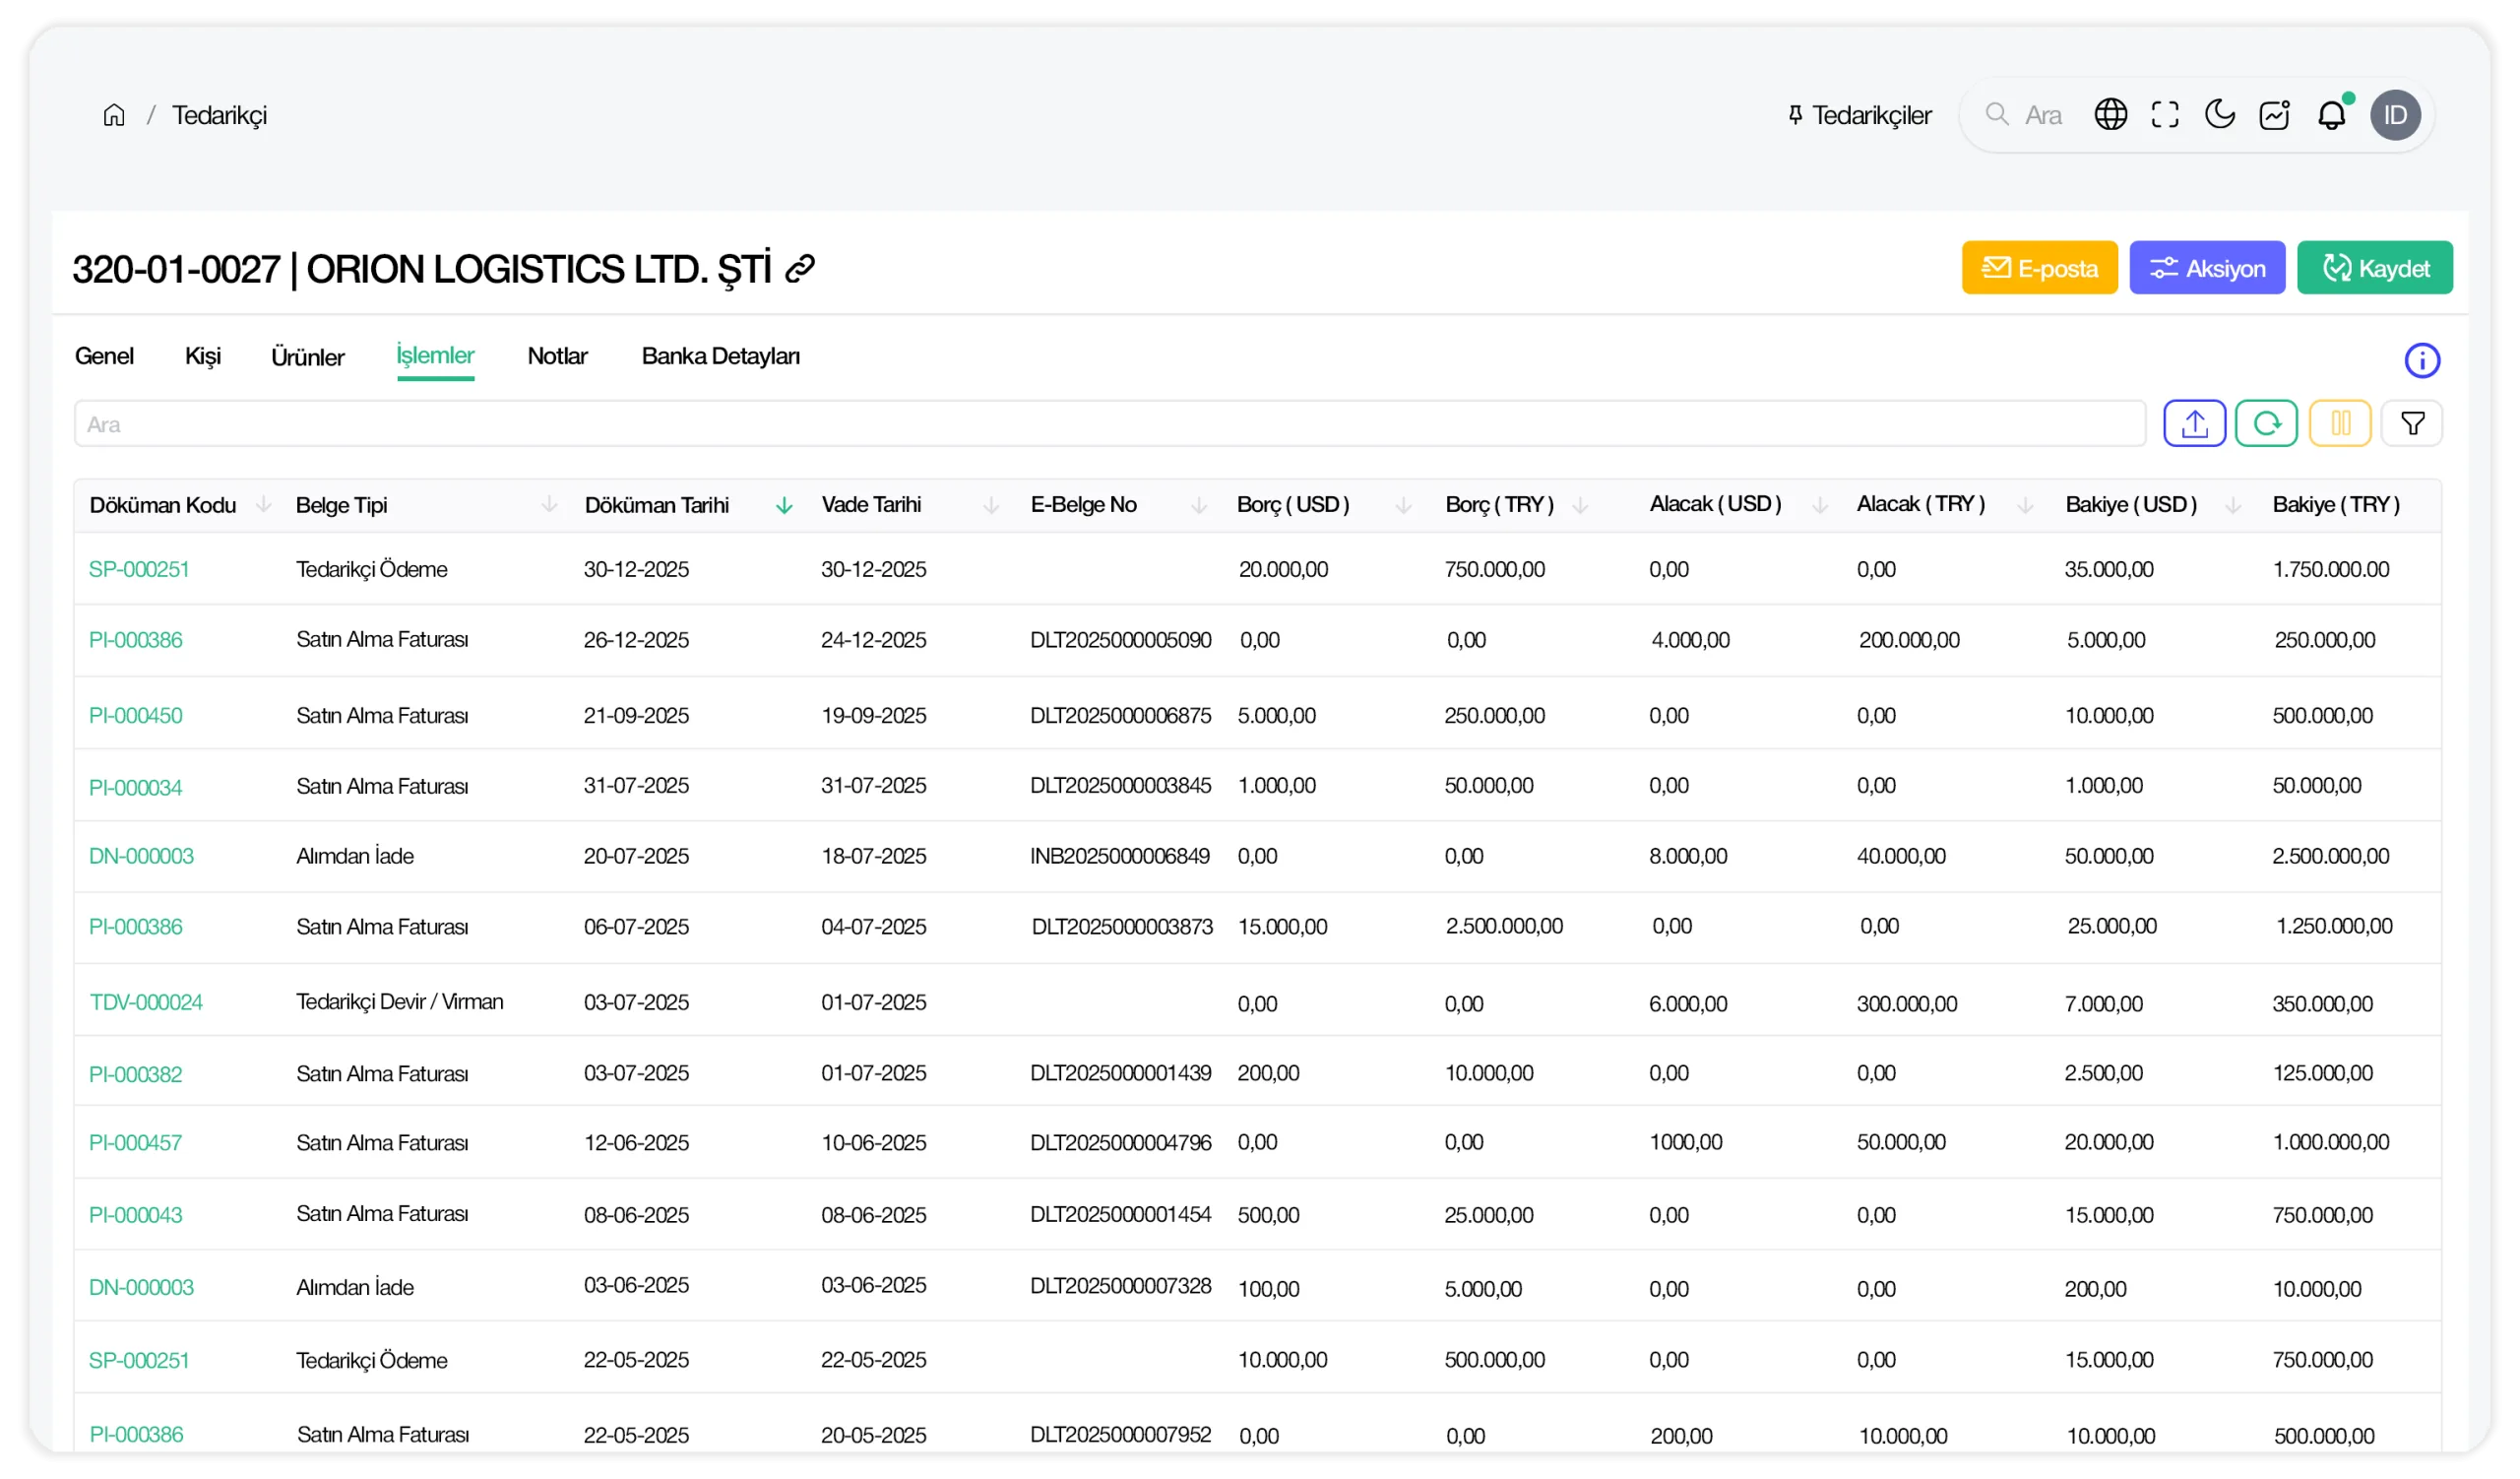Open PI-000386 dated 06-07-2025
Image resolution: width=2520 pixels, height=1479 pixels.
136,927
